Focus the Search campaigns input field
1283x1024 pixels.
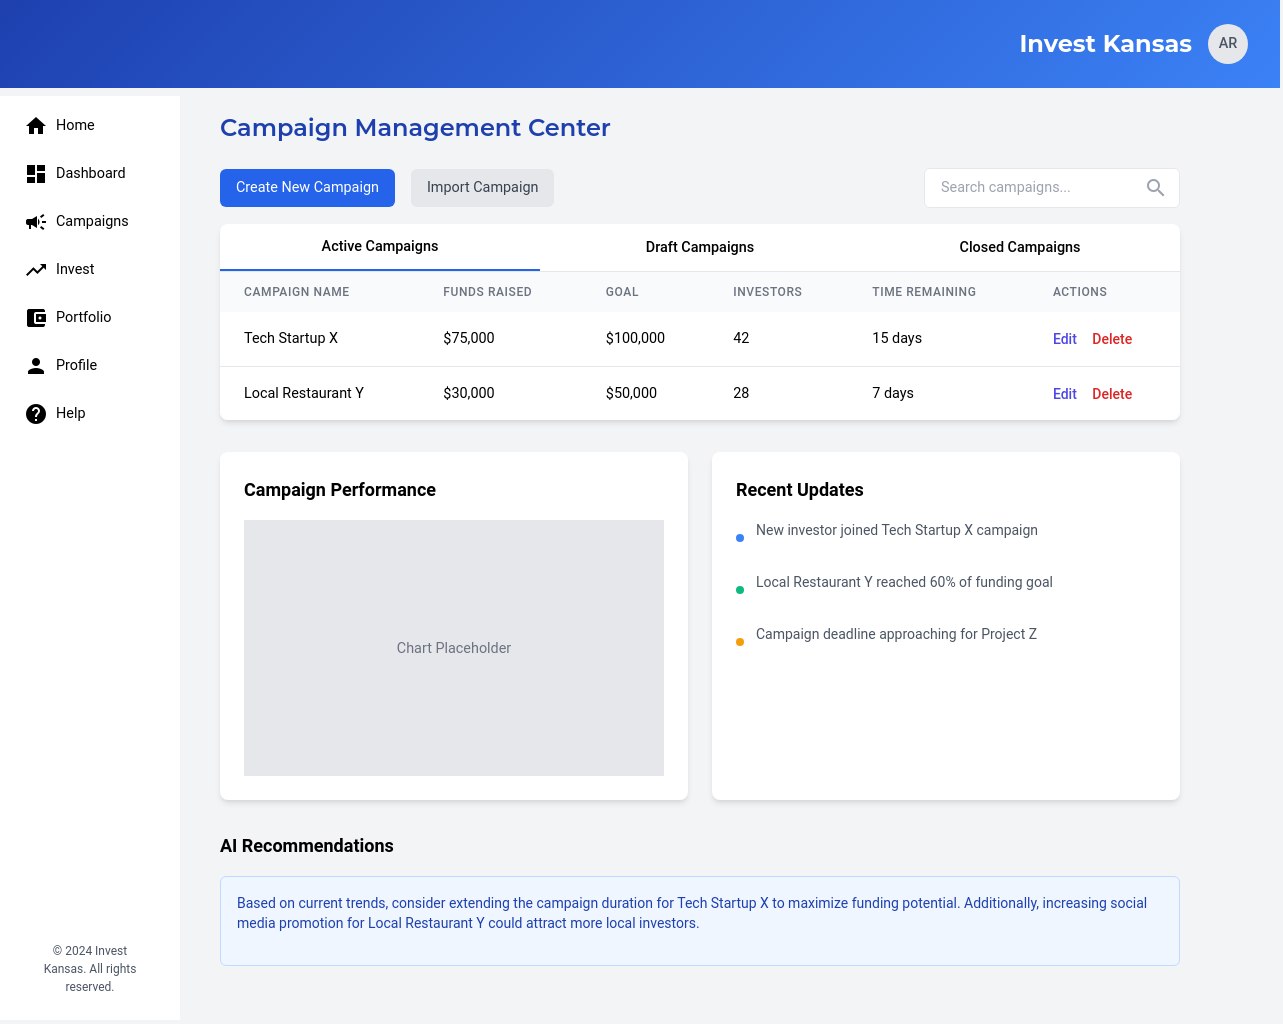point(1030,188)
